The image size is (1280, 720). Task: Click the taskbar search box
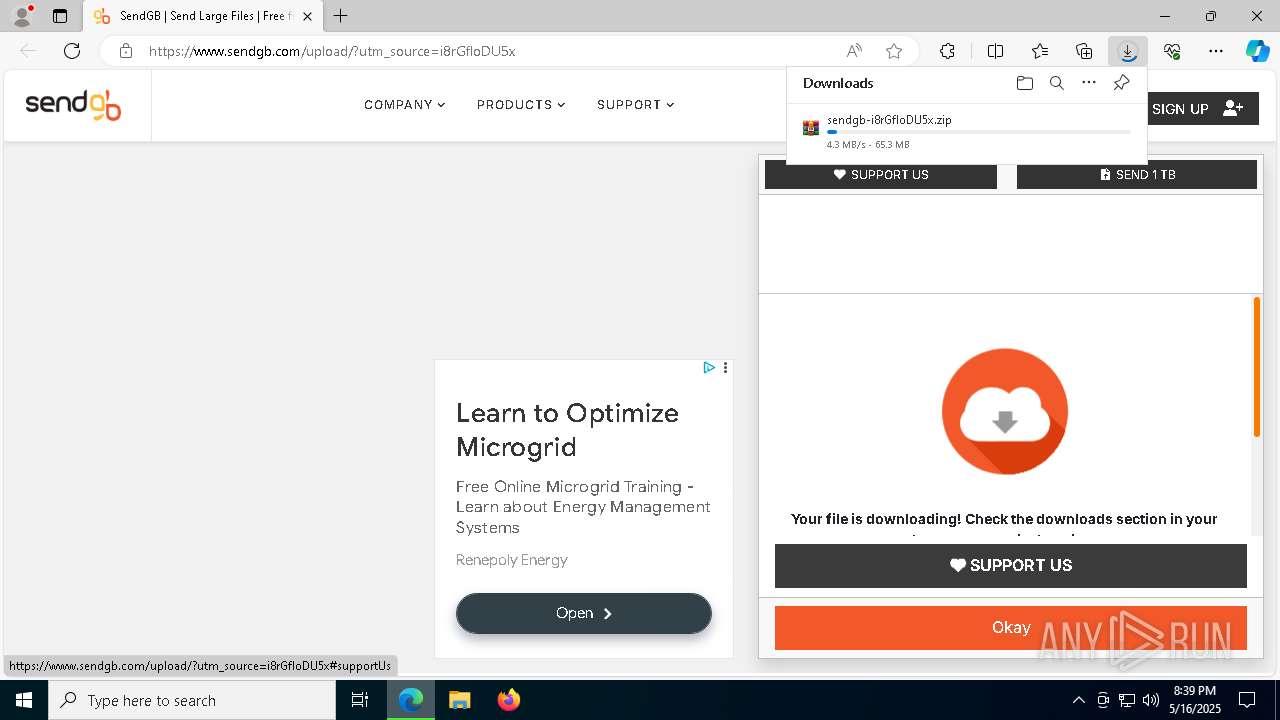(x=192, y=700)
